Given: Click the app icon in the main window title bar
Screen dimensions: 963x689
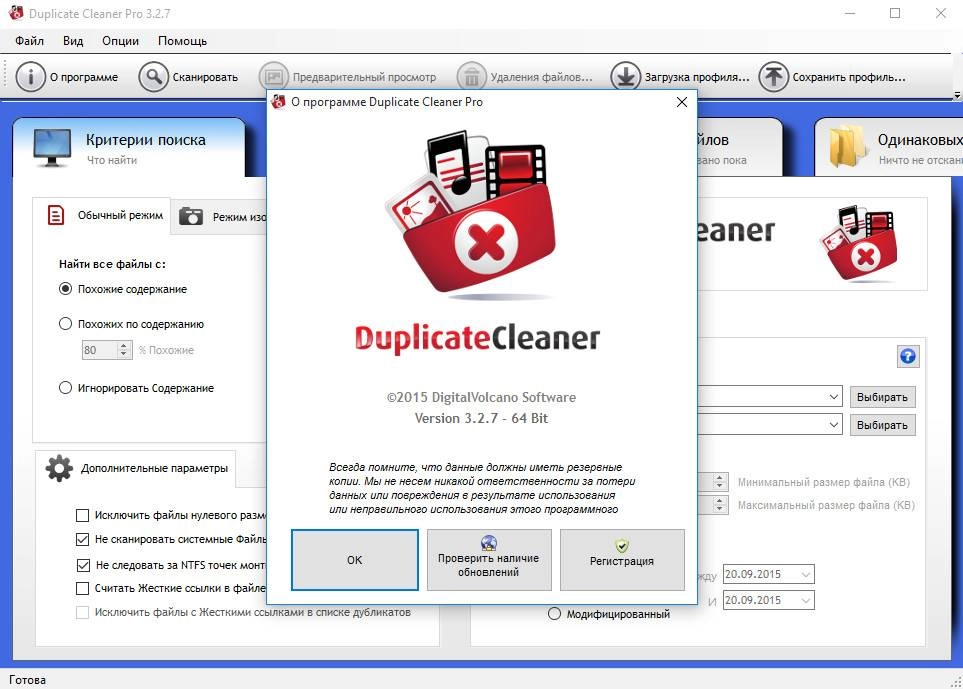Looking at the screenshot, I should (x=16, y=13).
